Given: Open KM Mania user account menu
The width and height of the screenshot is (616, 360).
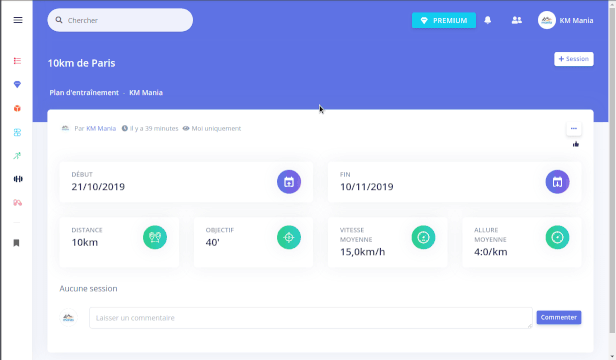Looking at the screenshot, I should pyautogui.click(x=566, y=20).
